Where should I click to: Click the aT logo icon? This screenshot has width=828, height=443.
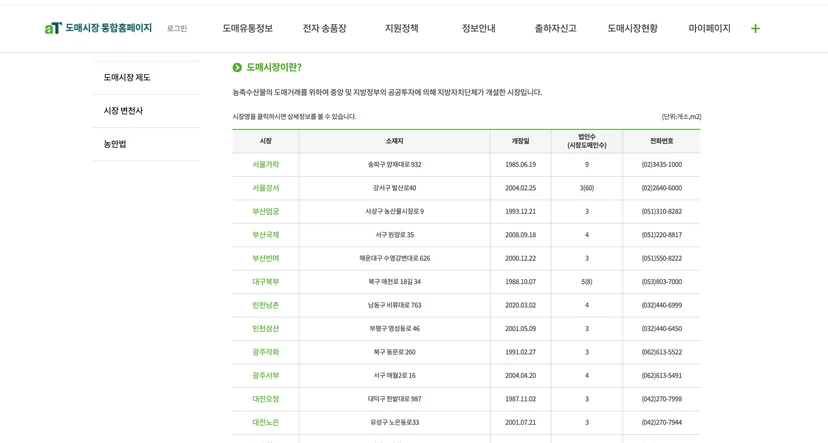[53, 28]
